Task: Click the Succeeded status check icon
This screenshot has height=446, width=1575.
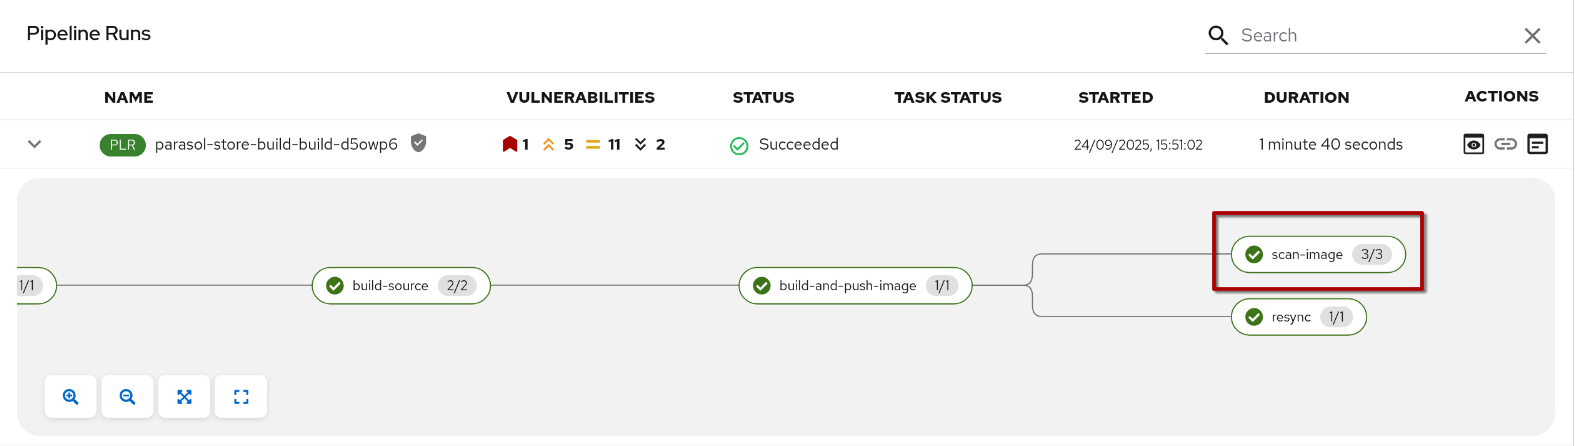Action: (739, 146)
